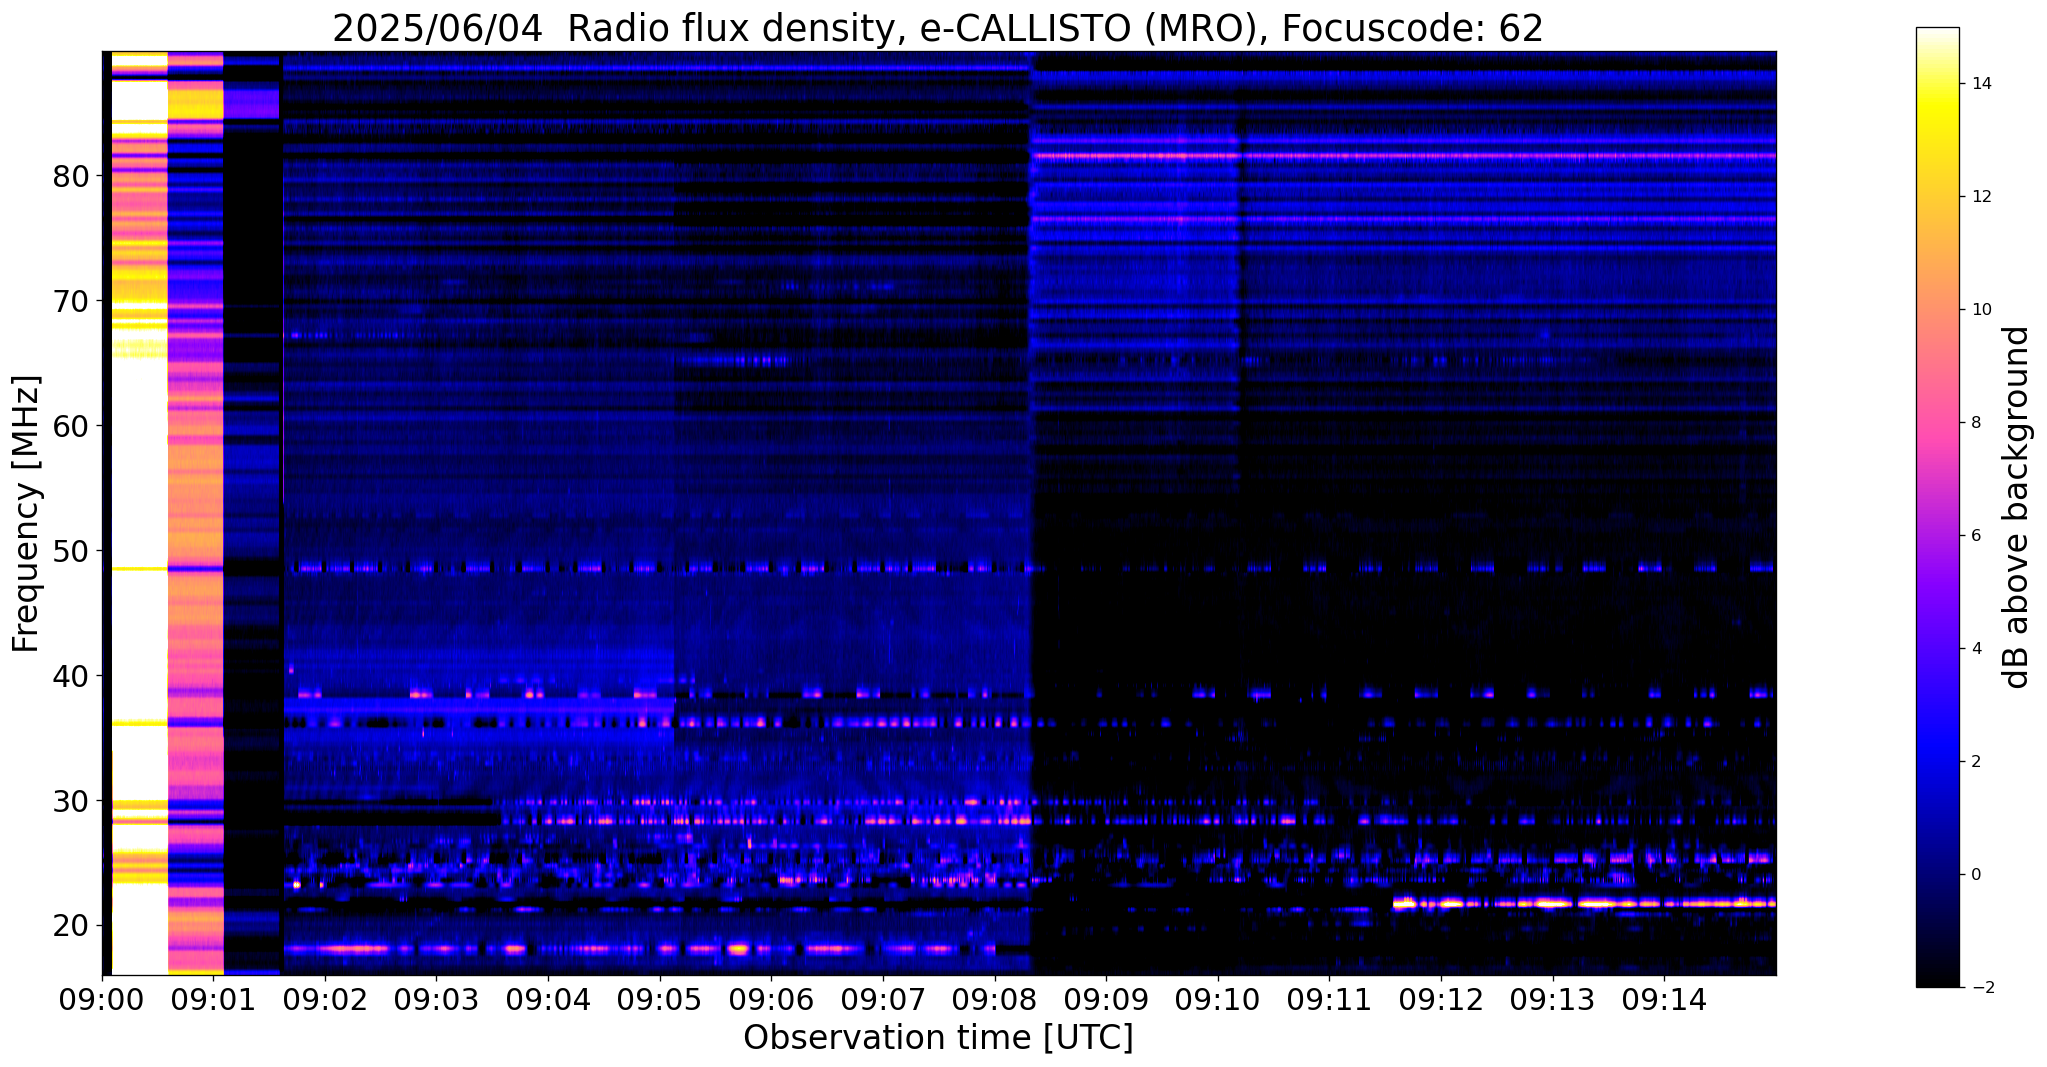This screenshot has height=1067, width=2047.
Task: Click the 80 MHz frequency tick label
Action: pyautogui.click(x=70, y=176)
